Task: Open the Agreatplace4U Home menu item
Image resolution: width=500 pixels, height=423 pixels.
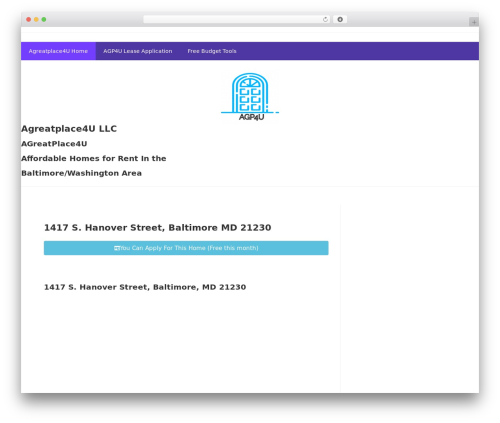Action: pos(58,51)
